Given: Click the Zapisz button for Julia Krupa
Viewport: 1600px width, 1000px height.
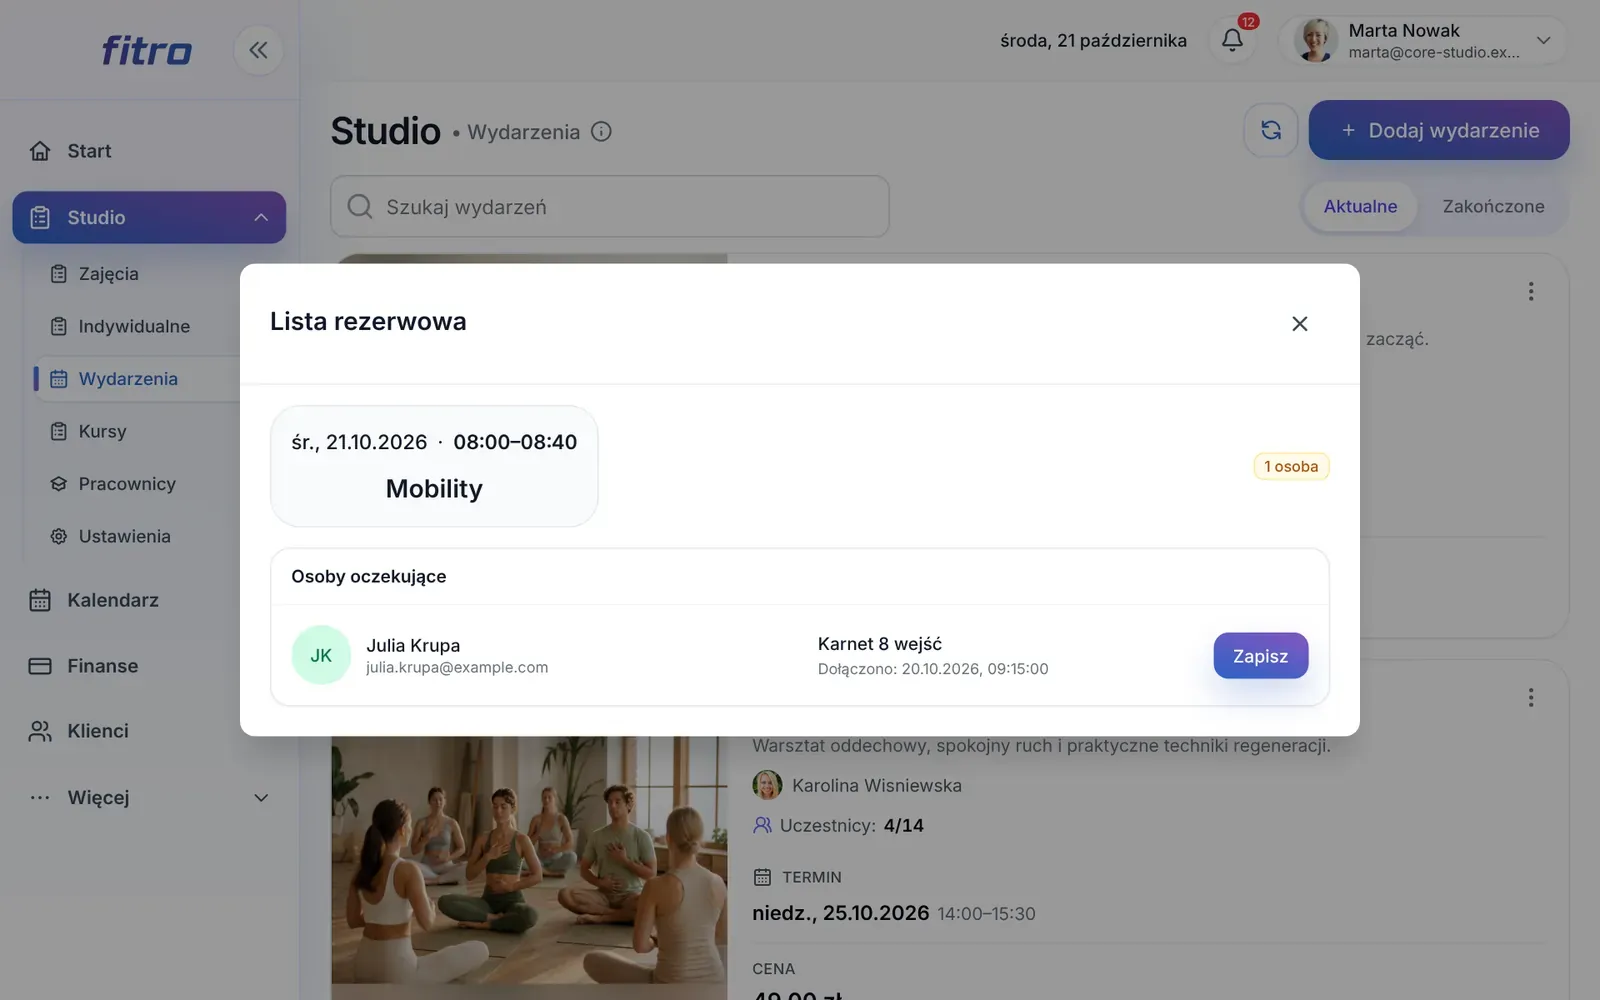Looking at the screenshot, I should pyautogui.click(x=1260, y=656).
